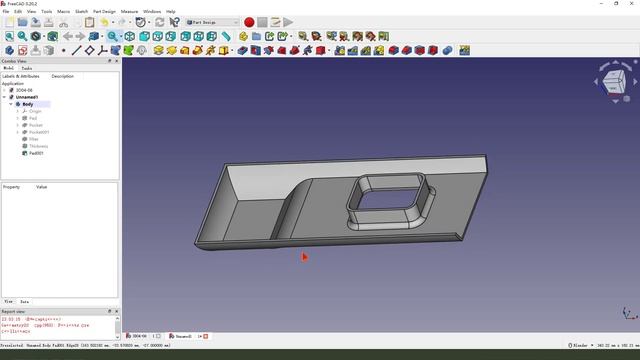Click the Local Coordinate System icon

(x=102, y=50)
